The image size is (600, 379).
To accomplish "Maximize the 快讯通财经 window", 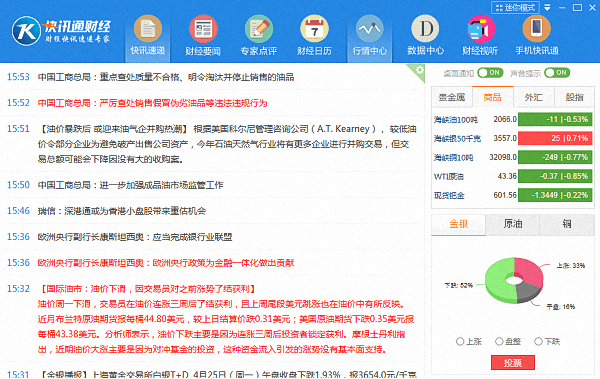I will tap(577, 7).
